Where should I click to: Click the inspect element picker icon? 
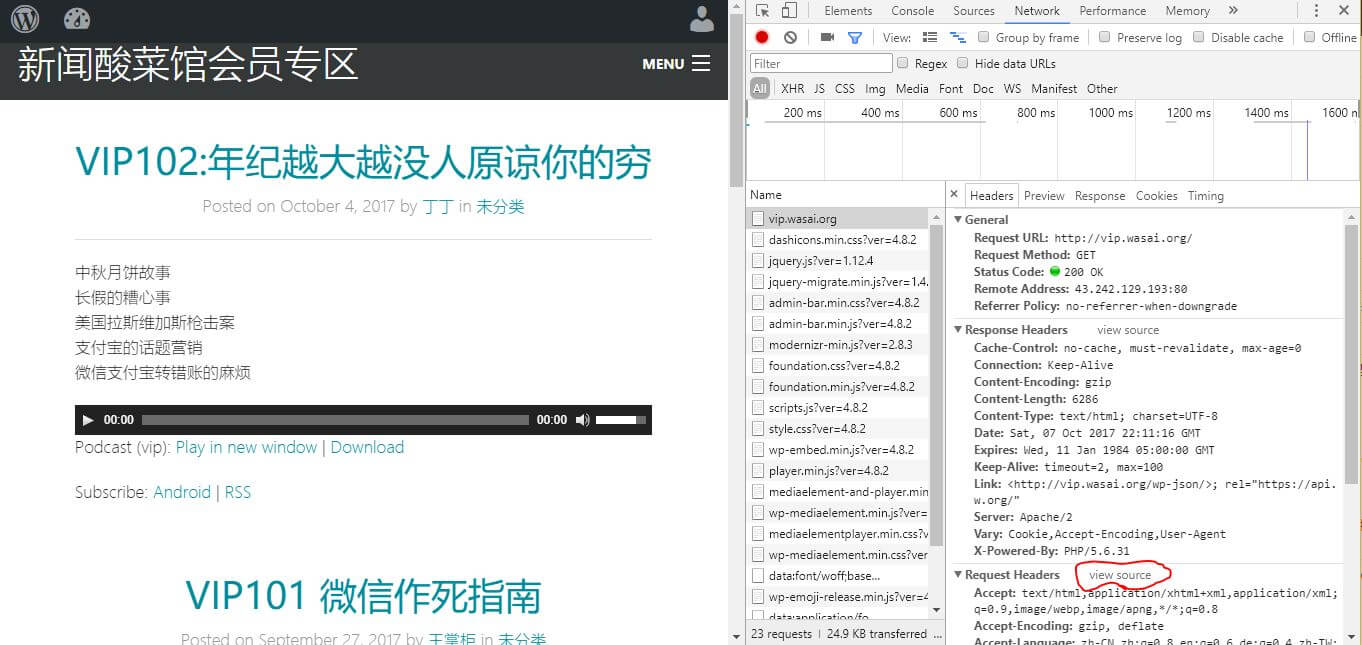coord(763,11)
